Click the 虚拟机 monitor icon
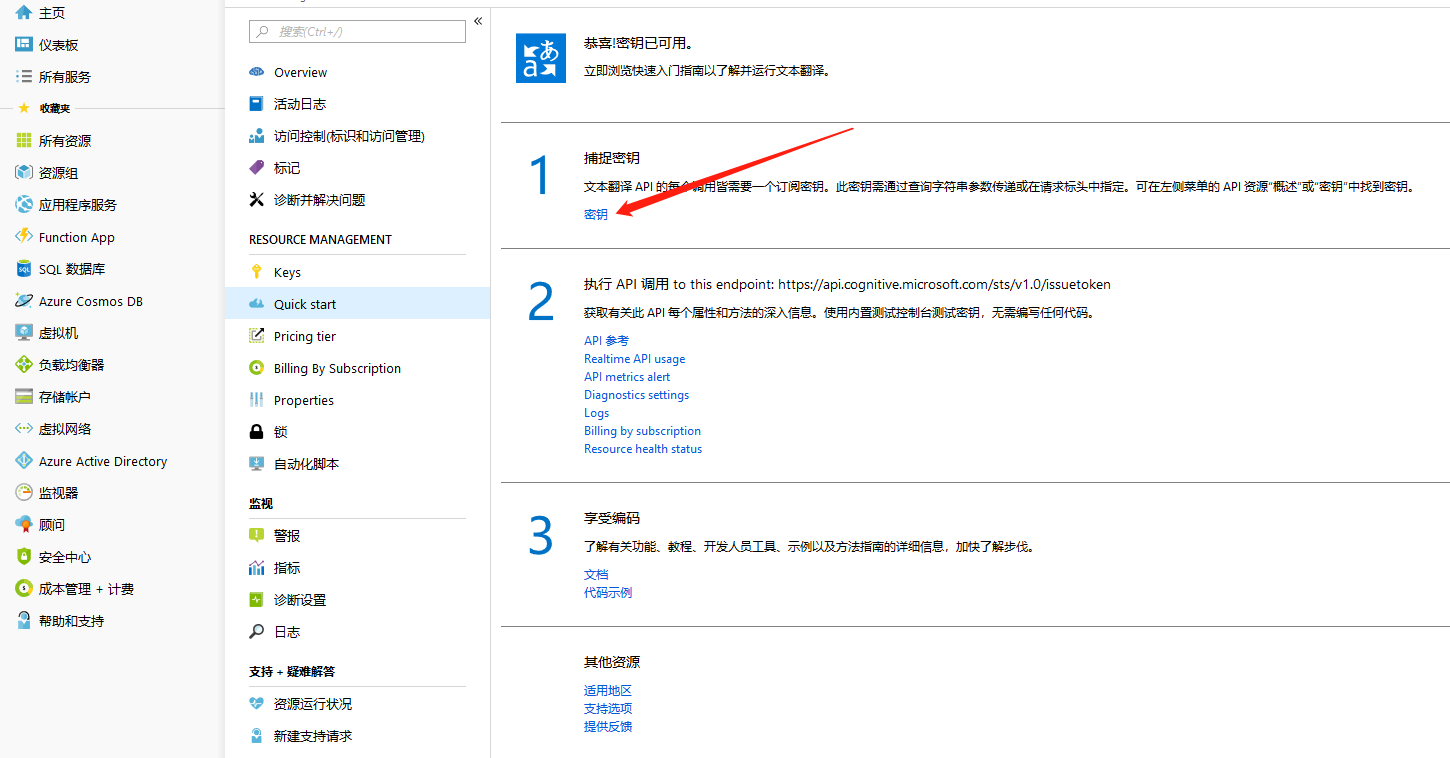This screenshot has height=758, width=1450. coord(24,333)
